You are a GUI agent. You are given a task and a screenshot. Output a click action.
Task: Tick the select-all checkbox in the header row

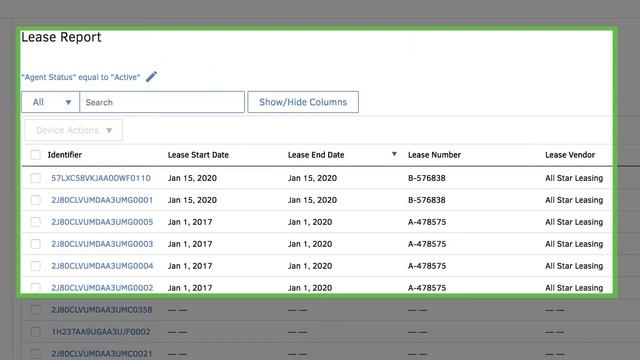point(36,155)
